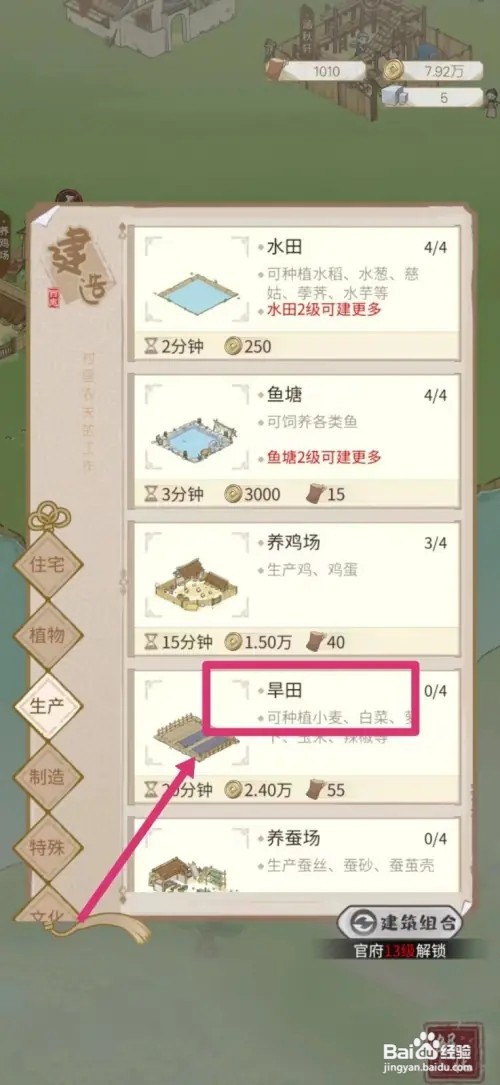Tap the 旱田 title in highlighted box
This screenshot has width=500, height=1085.
(284, 691)
